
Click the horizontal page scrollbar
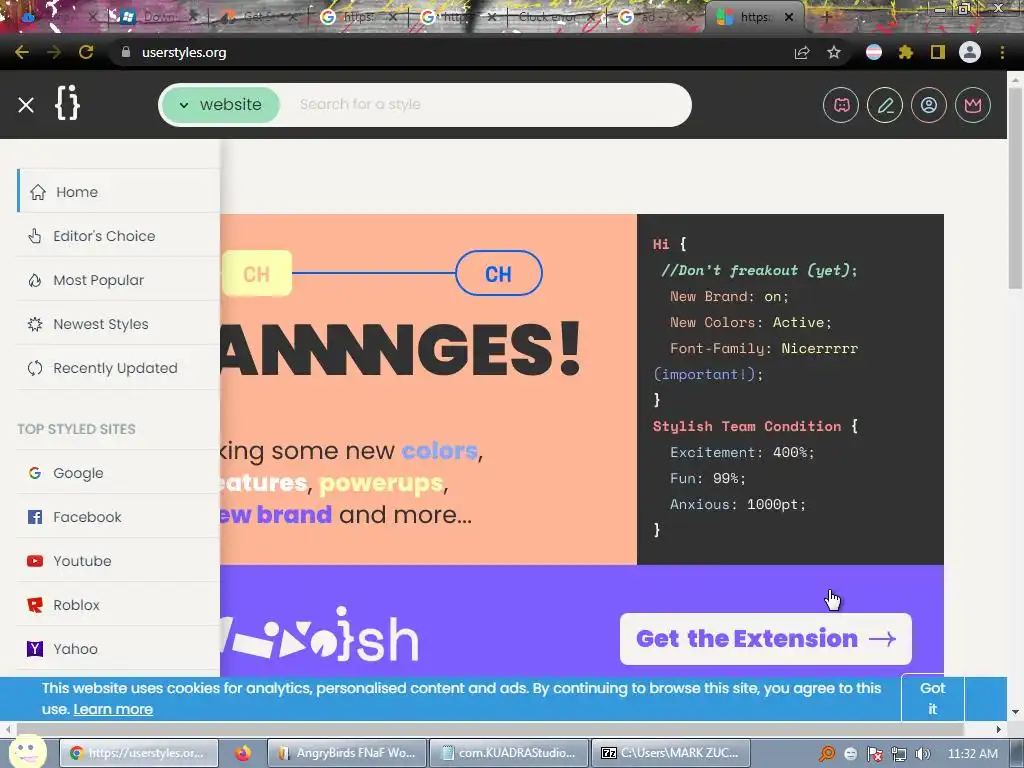tap(490, 729)
